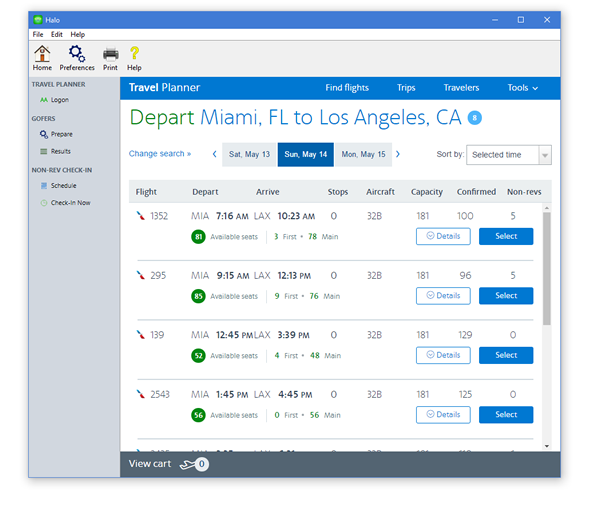The height and width of the screenshot is (506, 600).
Task: Click the 85 available seats badge
Action: [x=198, y=296]
